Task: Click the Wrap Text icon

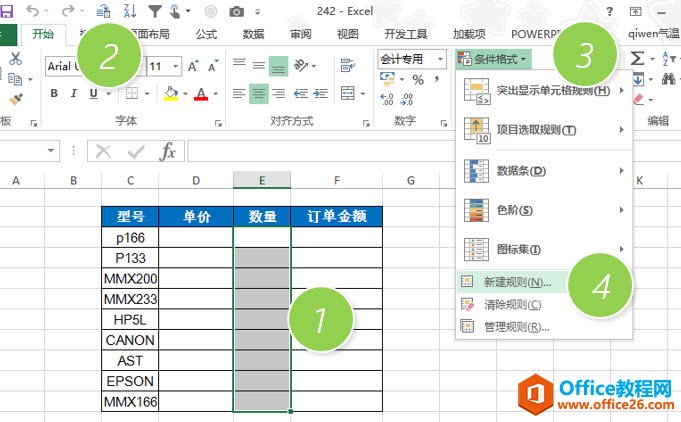Action: (347, 66)
